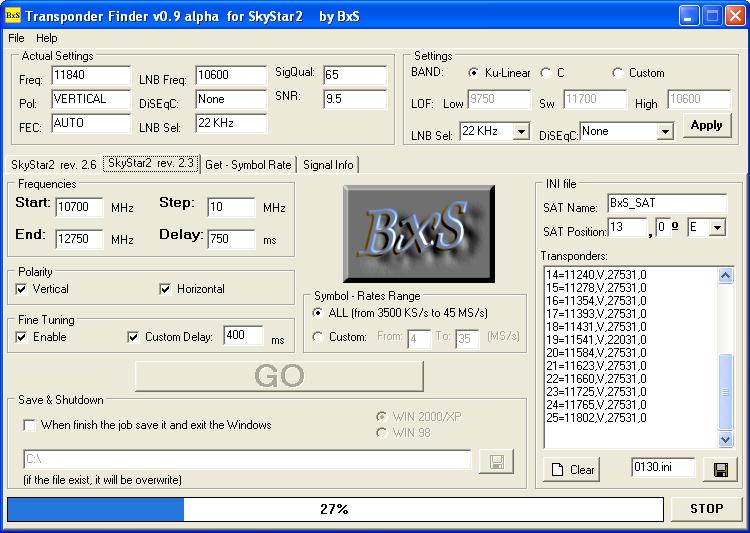Click the Custom To symbol rate field
This screenshot has height=533, width=750.
point(467,339)
